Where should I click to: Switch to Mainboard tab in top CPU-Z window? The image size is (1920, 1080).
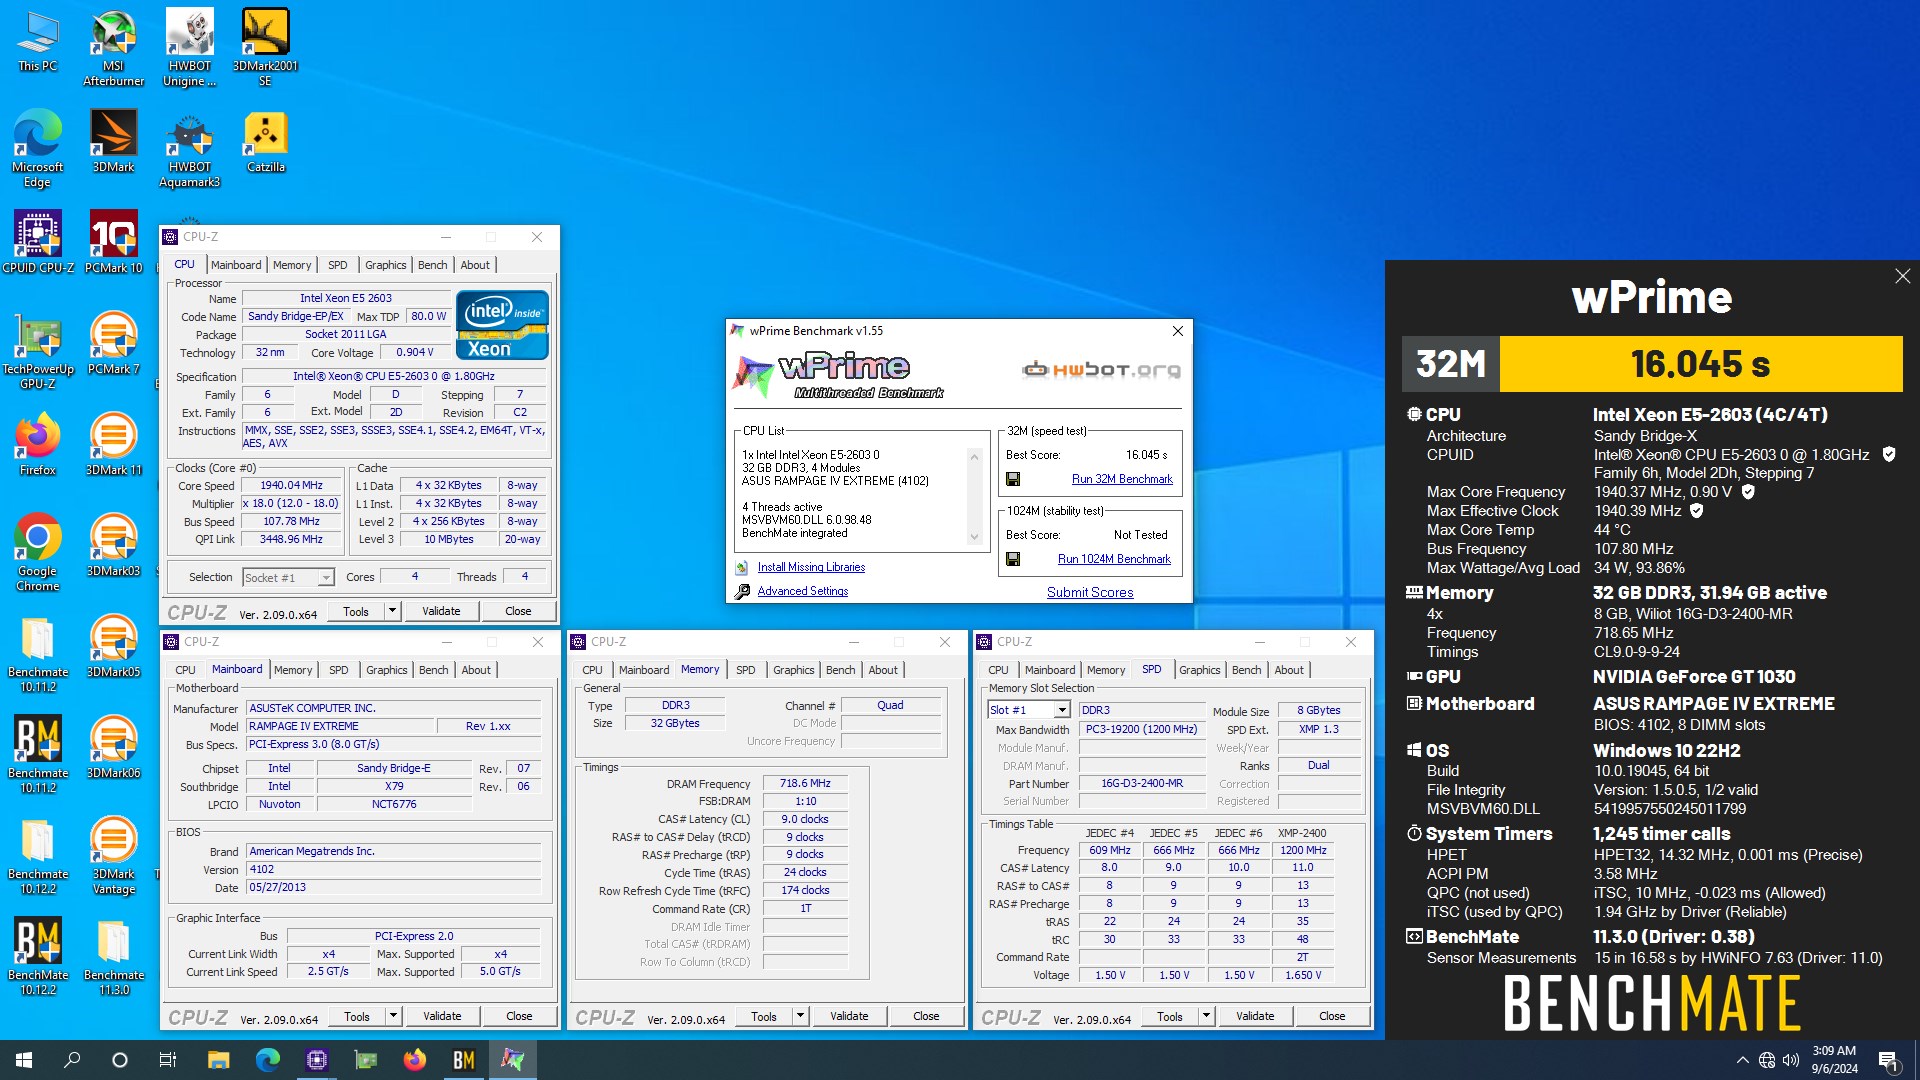(x=236, y=265)
